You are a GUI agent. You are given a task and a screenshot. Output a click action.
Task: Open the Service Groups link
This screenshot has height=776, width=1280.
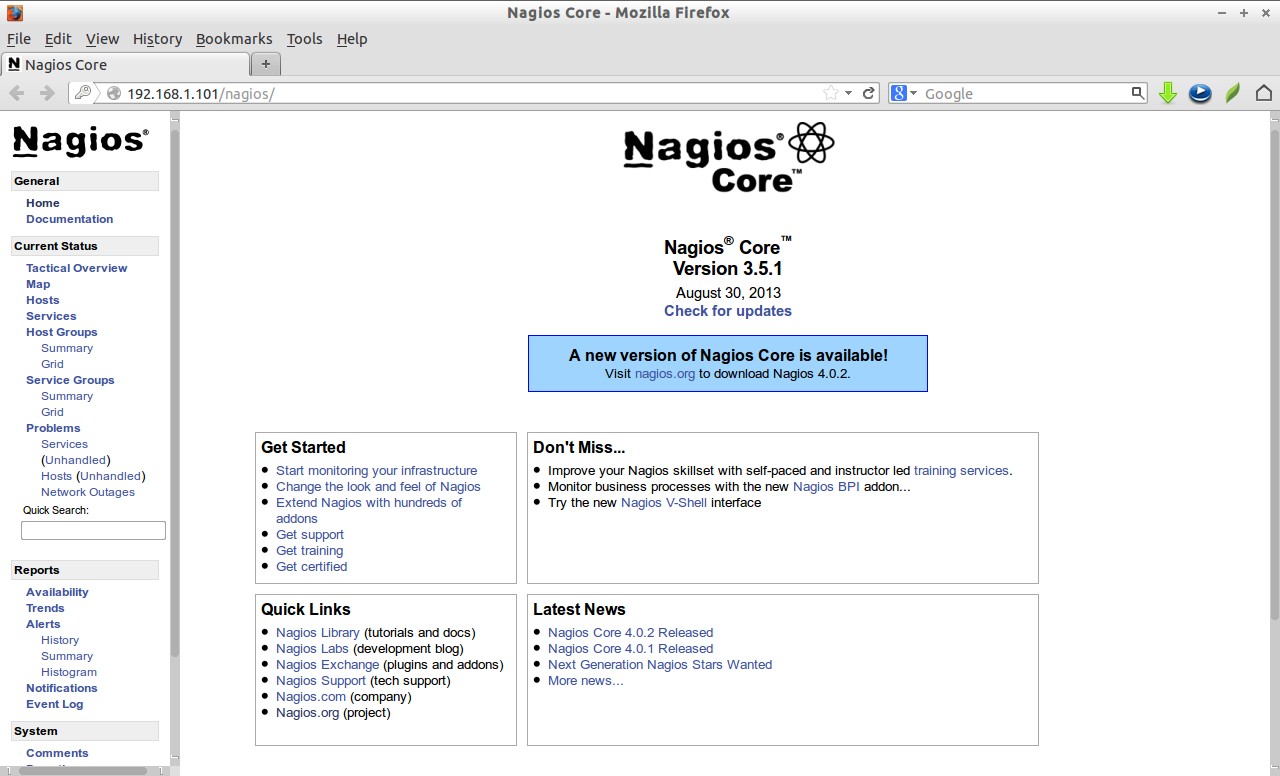70,380
